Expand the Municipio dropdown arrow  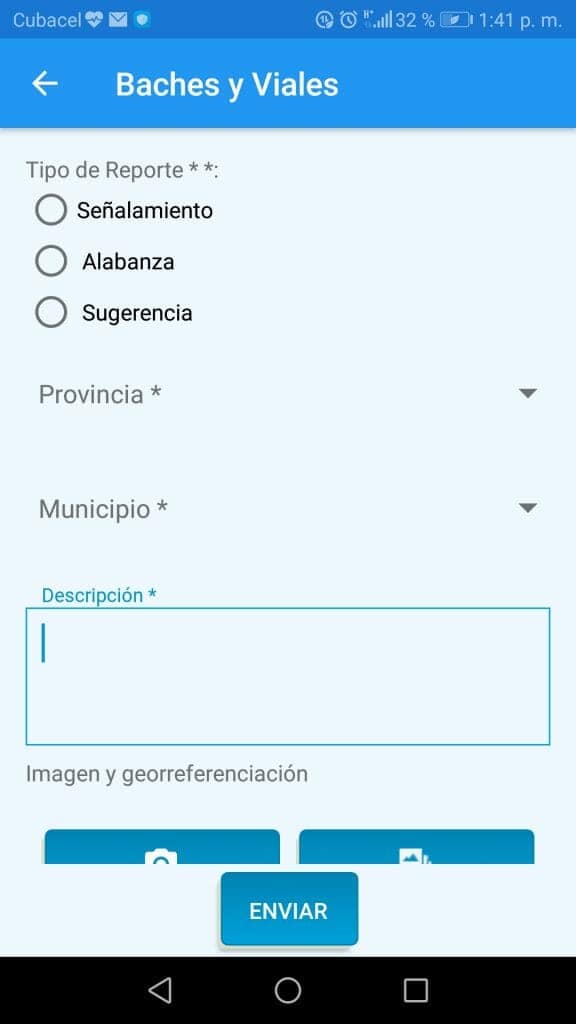coord(527,508)
